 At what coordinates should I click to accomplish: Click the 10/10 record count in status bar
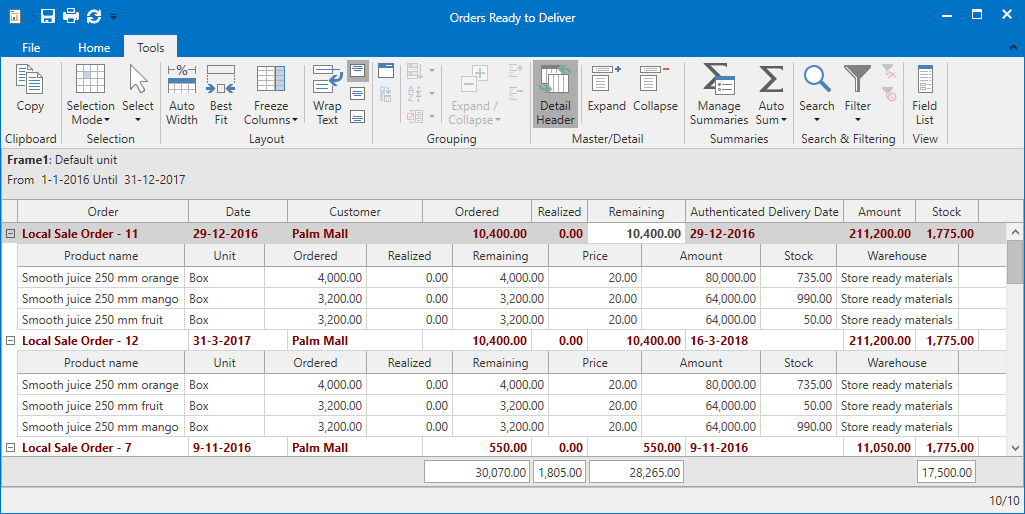(1003, 501)
